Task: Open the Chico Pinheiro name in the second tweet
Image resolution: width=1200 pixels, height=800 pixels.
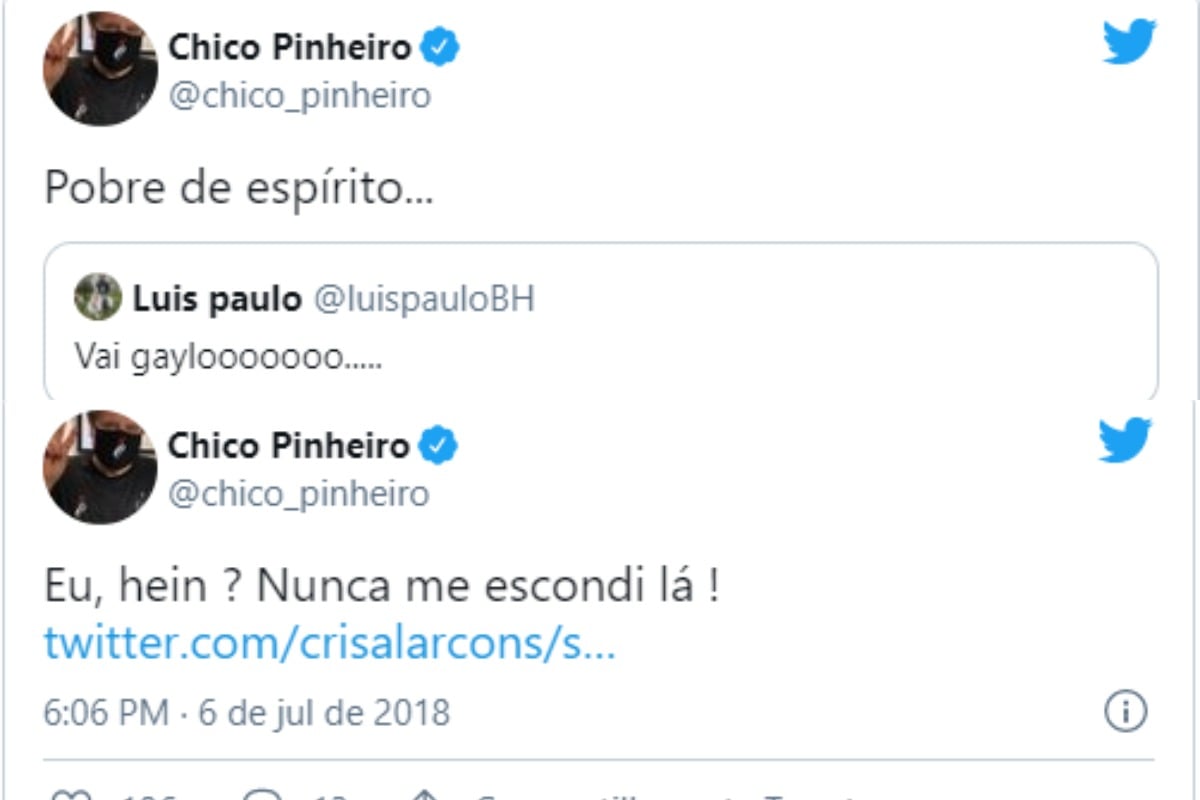Action: click(x=288, y=446)
